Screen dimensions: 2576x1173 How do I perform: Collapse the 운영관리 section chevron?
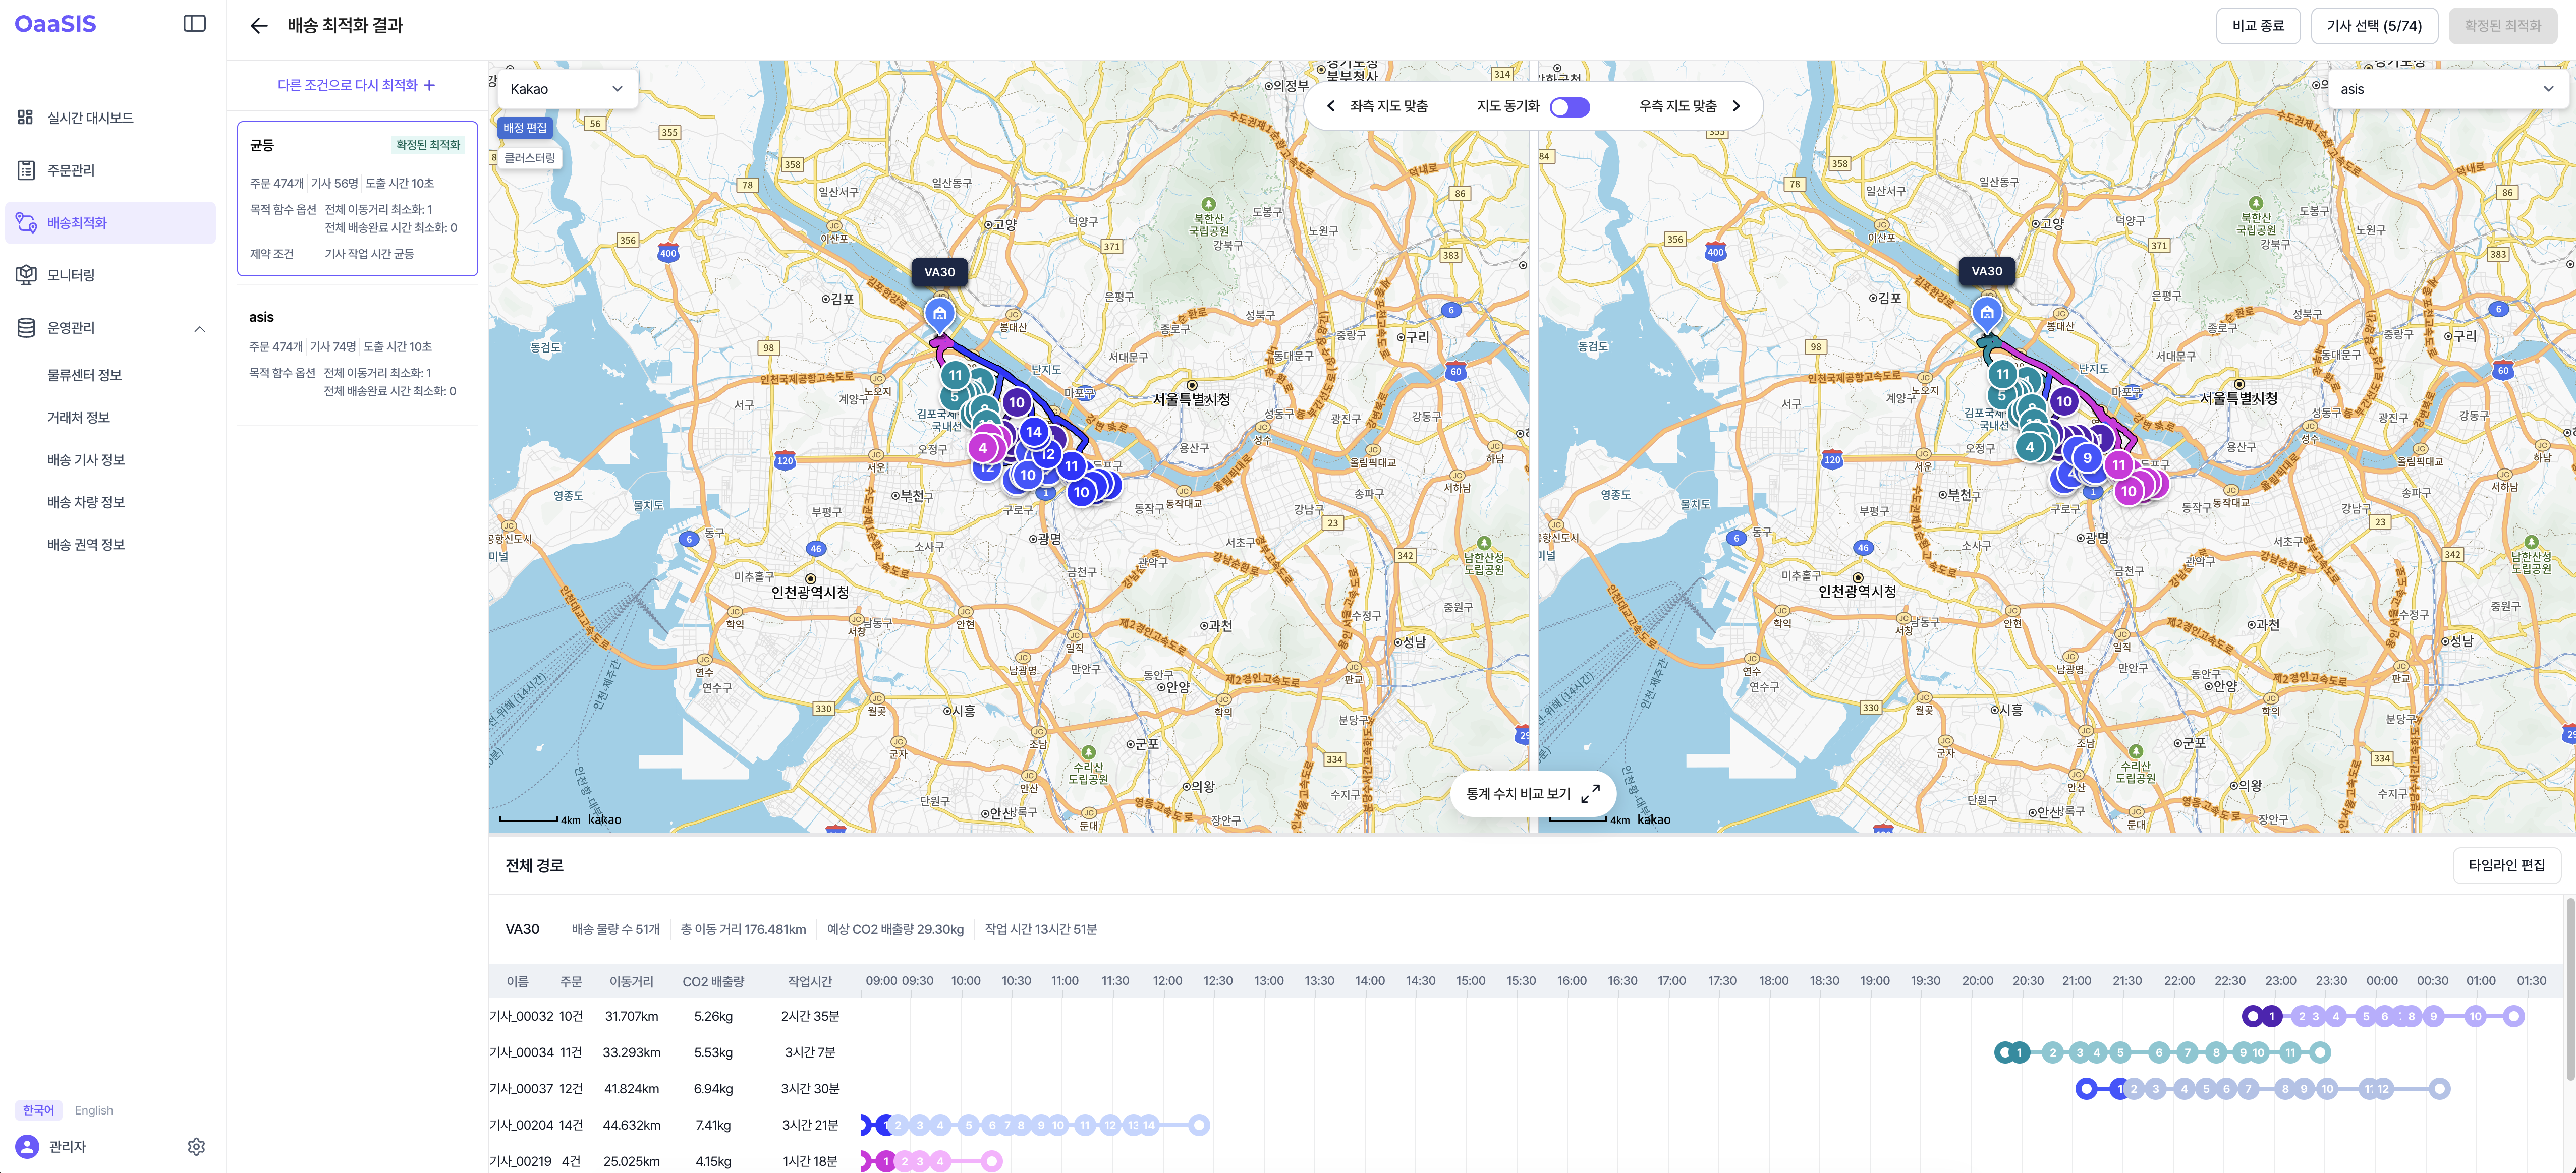pos(200,328)
